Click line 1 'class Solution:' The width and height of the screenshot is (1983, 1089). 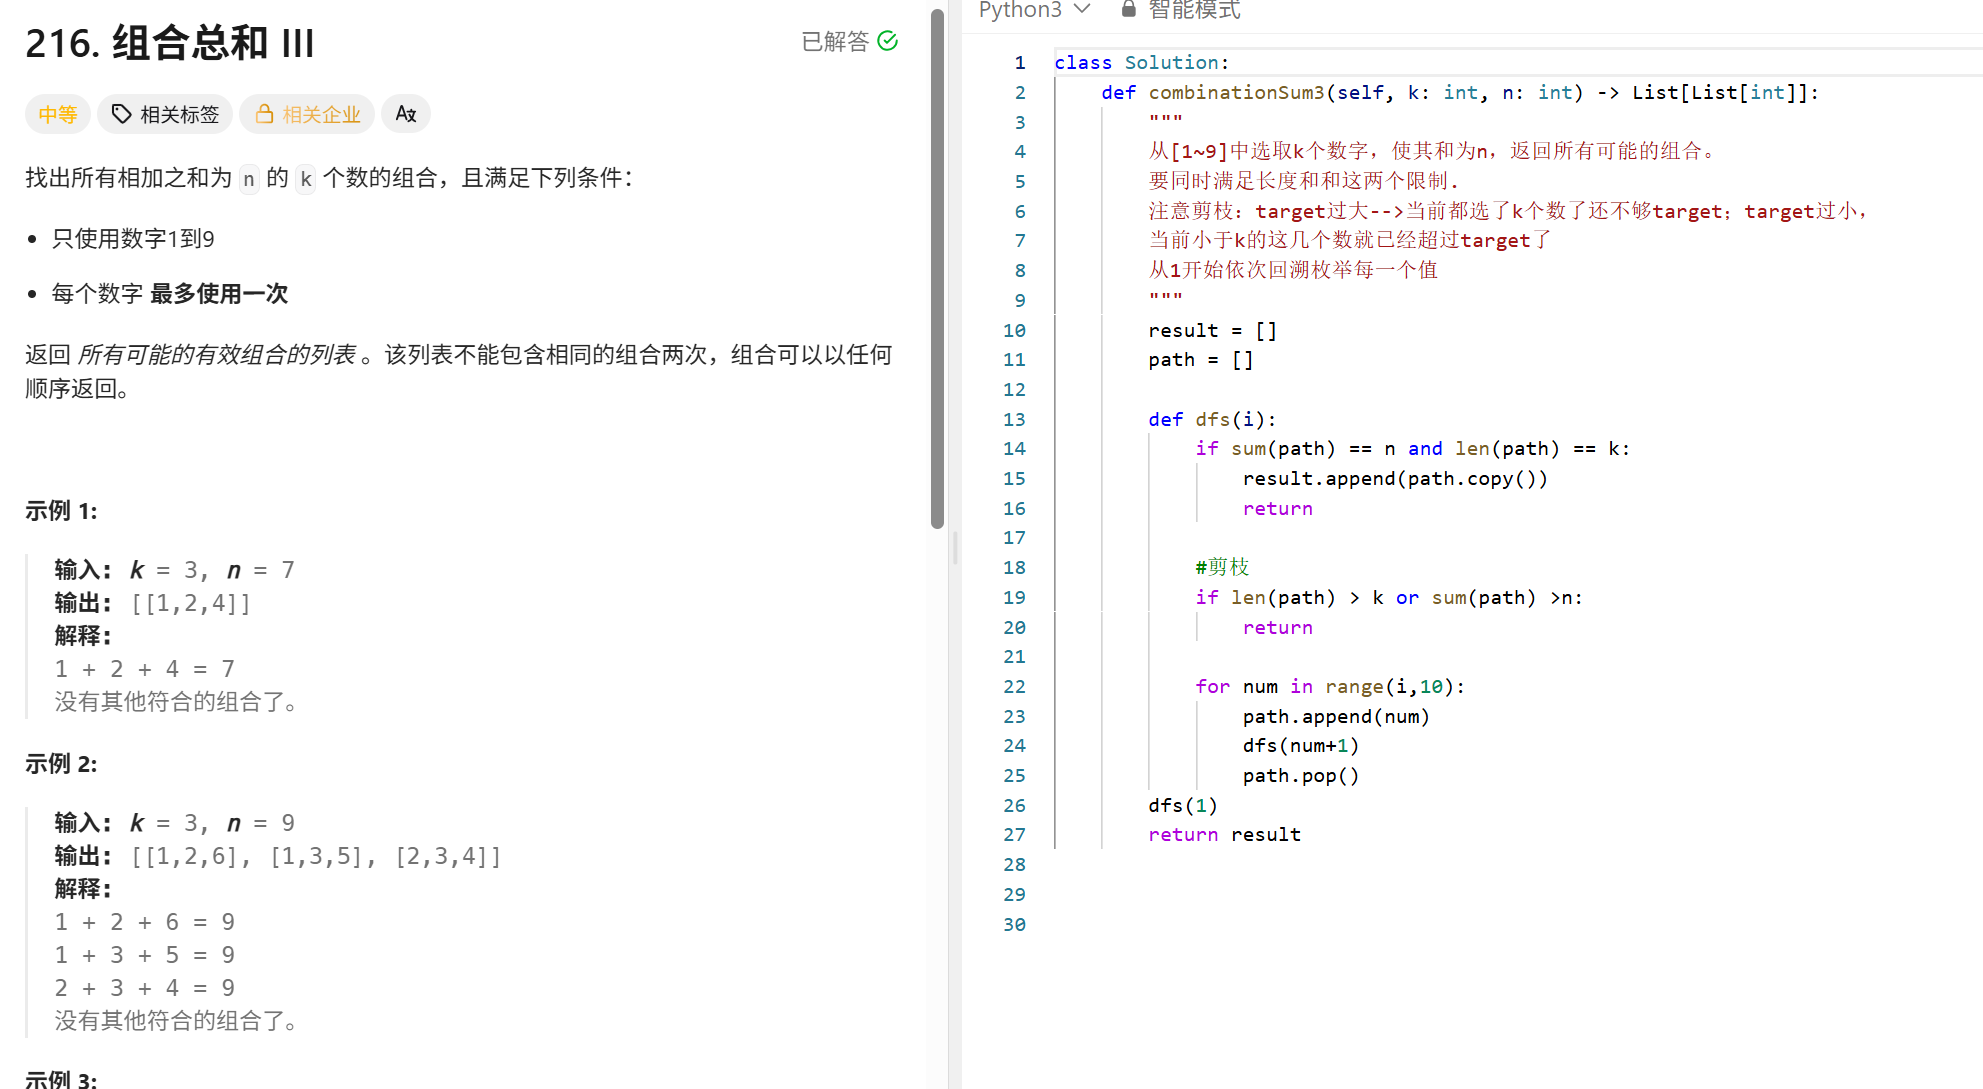pyautogui.click(x=1141, y=63)
